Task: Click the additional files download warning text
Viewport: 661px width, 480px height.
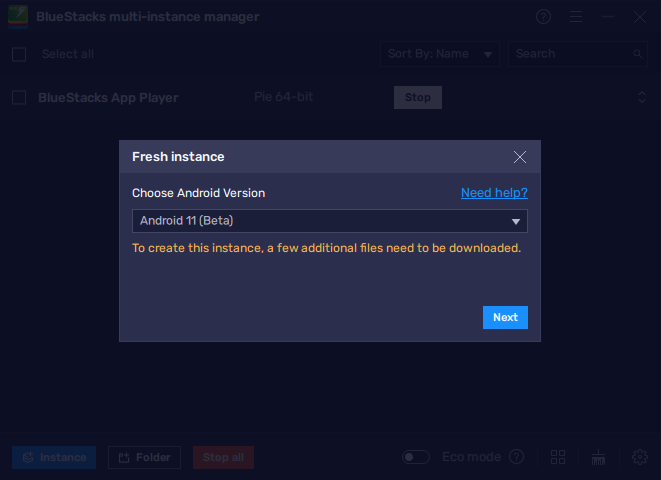Action: 326,248
